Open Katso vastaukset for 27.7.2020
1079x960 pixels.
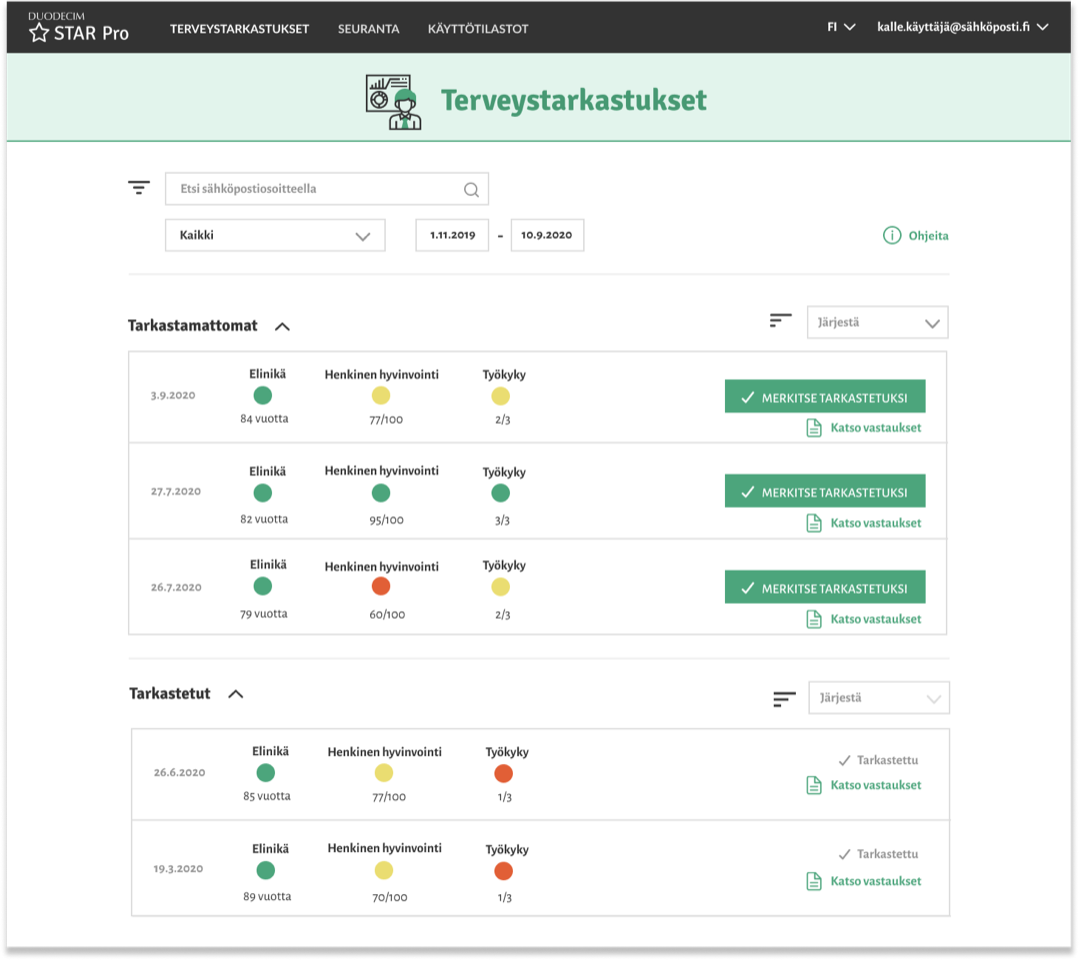coord(876,523)
